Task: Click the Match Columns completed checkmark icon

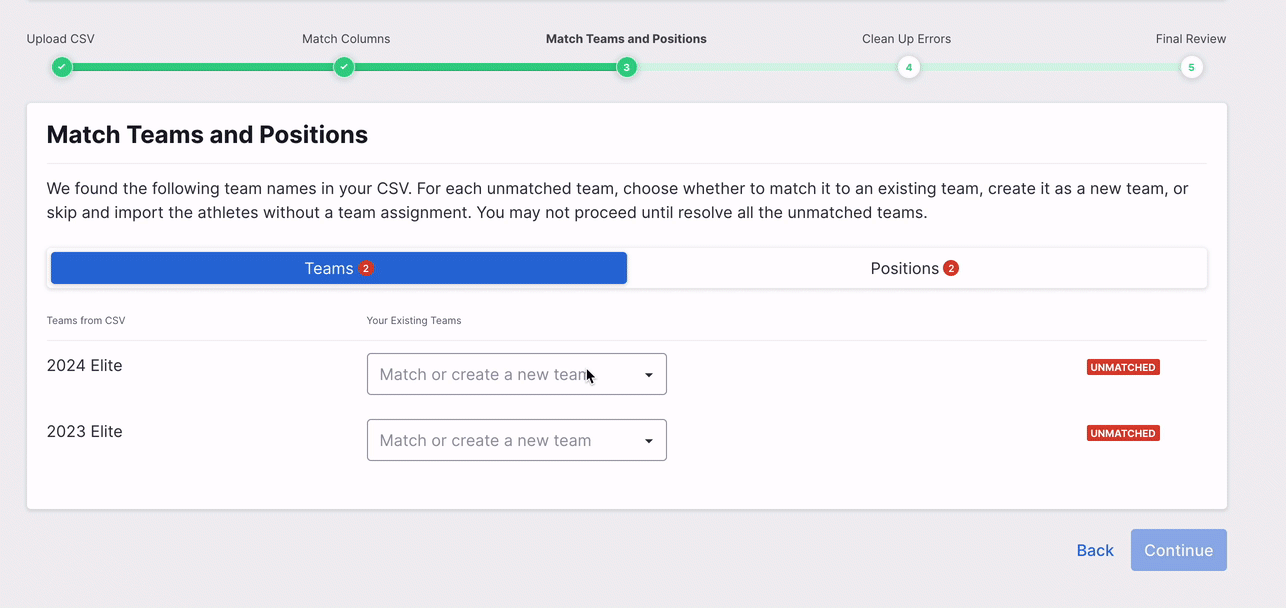Action: pyautogui.click(x=344, y=67)
